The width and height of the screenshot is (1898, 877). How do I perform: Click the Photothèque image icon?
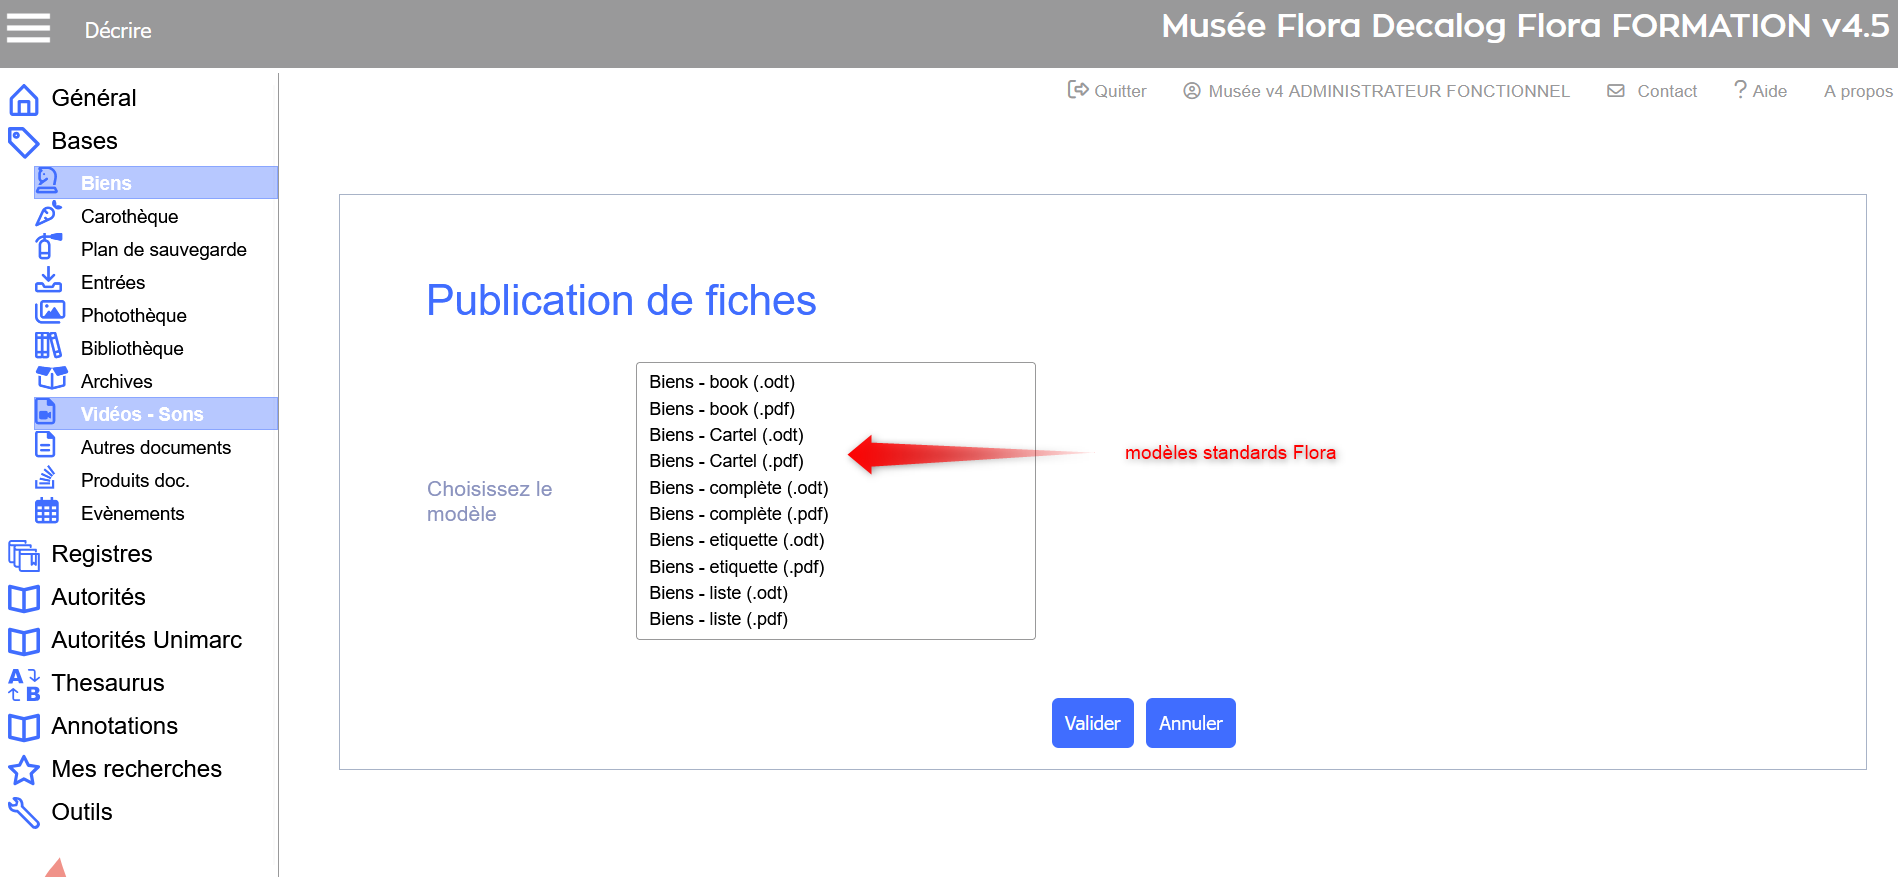(50, 313)
